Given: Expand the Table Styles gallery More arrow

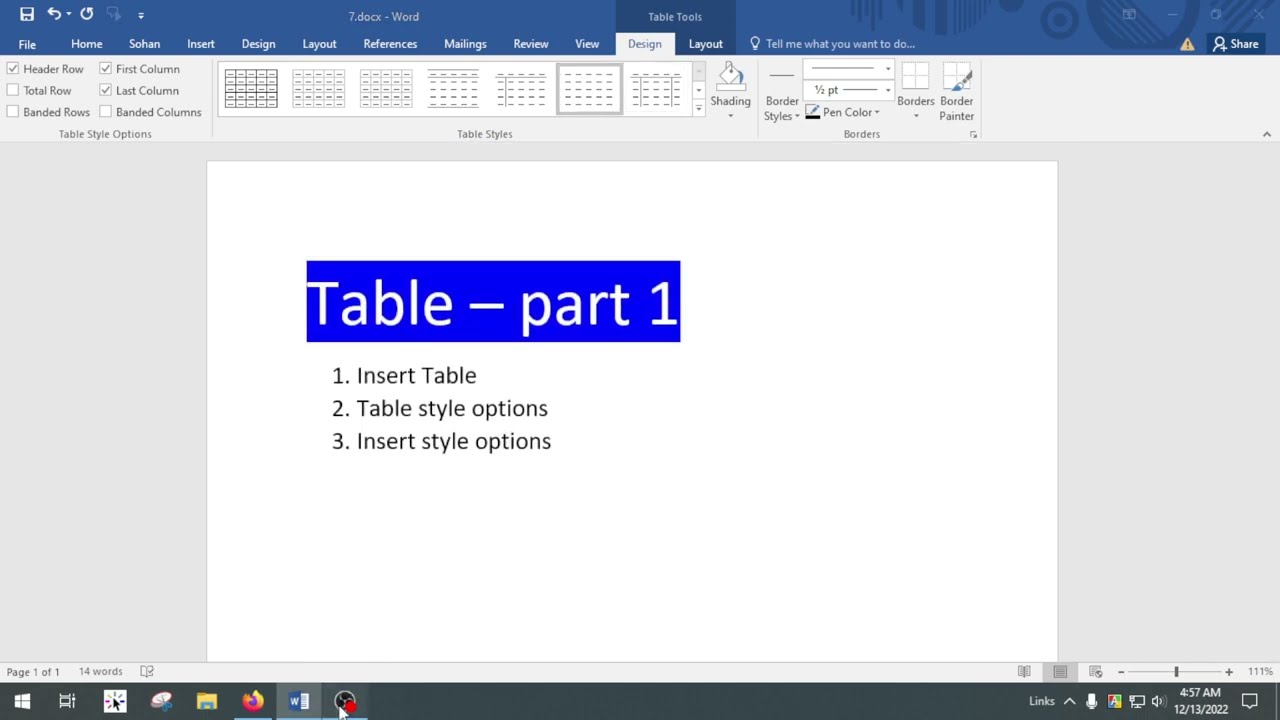Looking at the screenshot, I should pos(698,107).
